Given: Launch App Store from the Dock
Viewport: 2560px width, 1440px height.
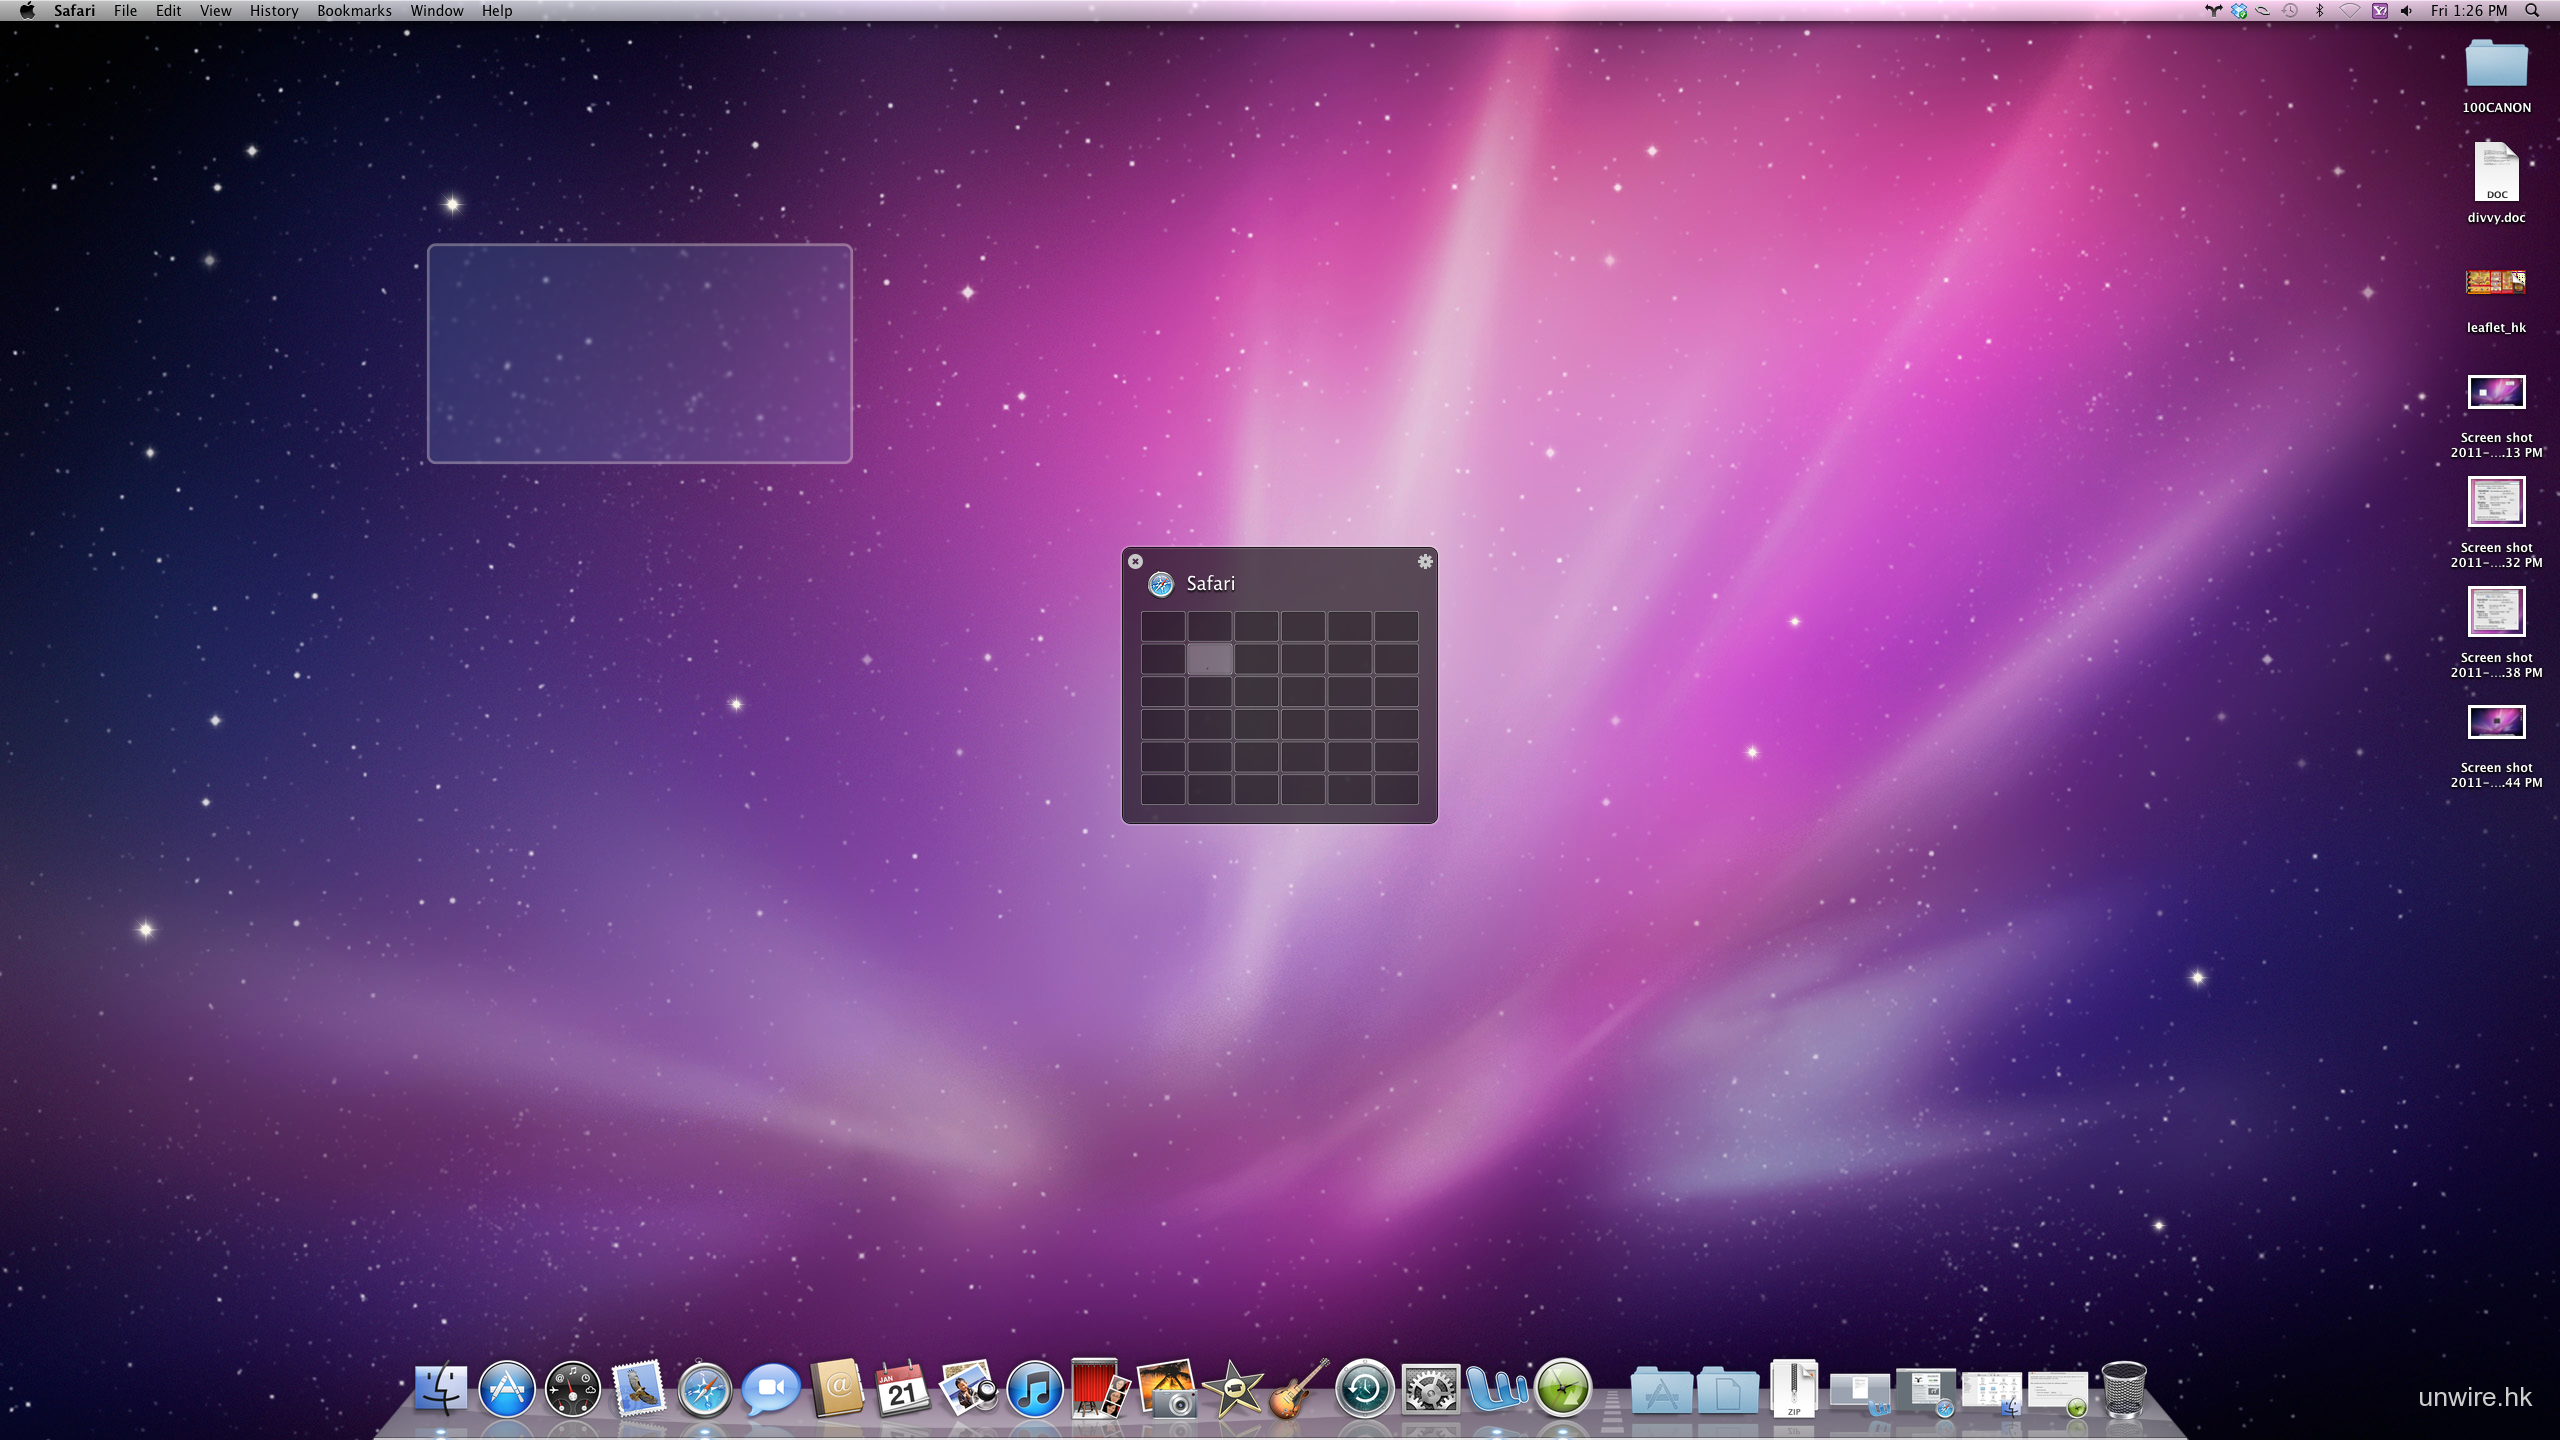Looking at the screenshot, I should click(506, 1390).
